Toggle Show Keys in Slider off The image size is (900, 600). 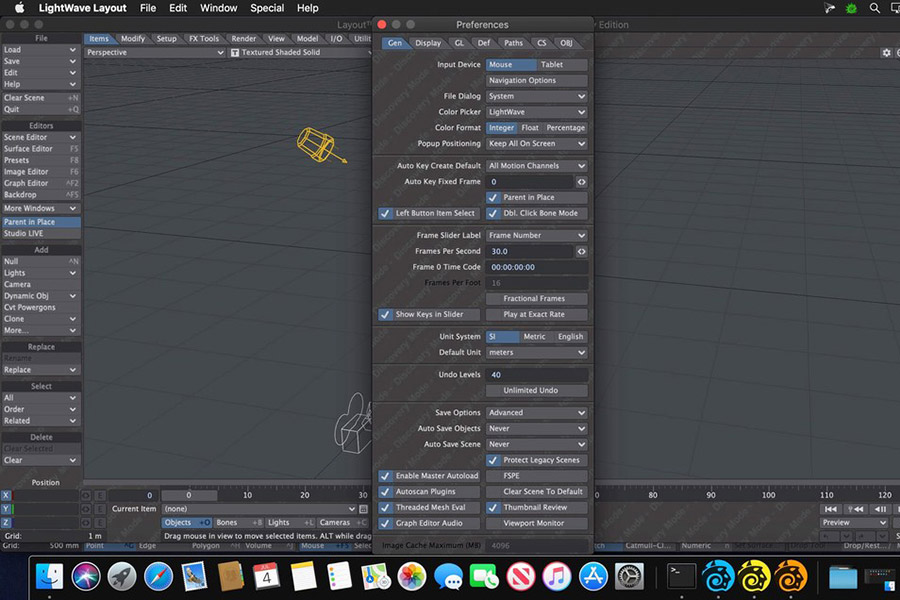click(x=385, y=314)
